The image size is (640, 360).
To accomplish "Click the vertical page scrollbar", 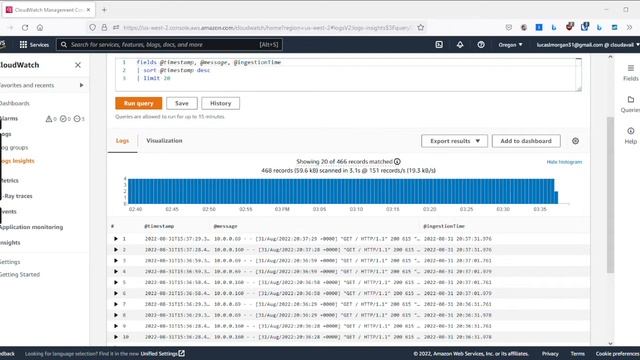I will point(610,195).
